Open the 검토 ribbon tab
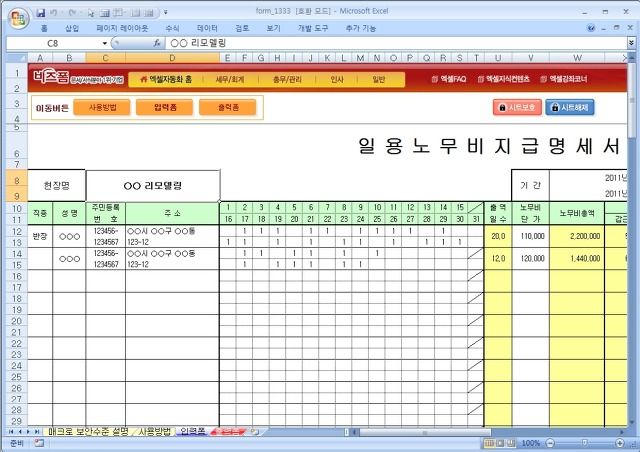 [242, 28]
